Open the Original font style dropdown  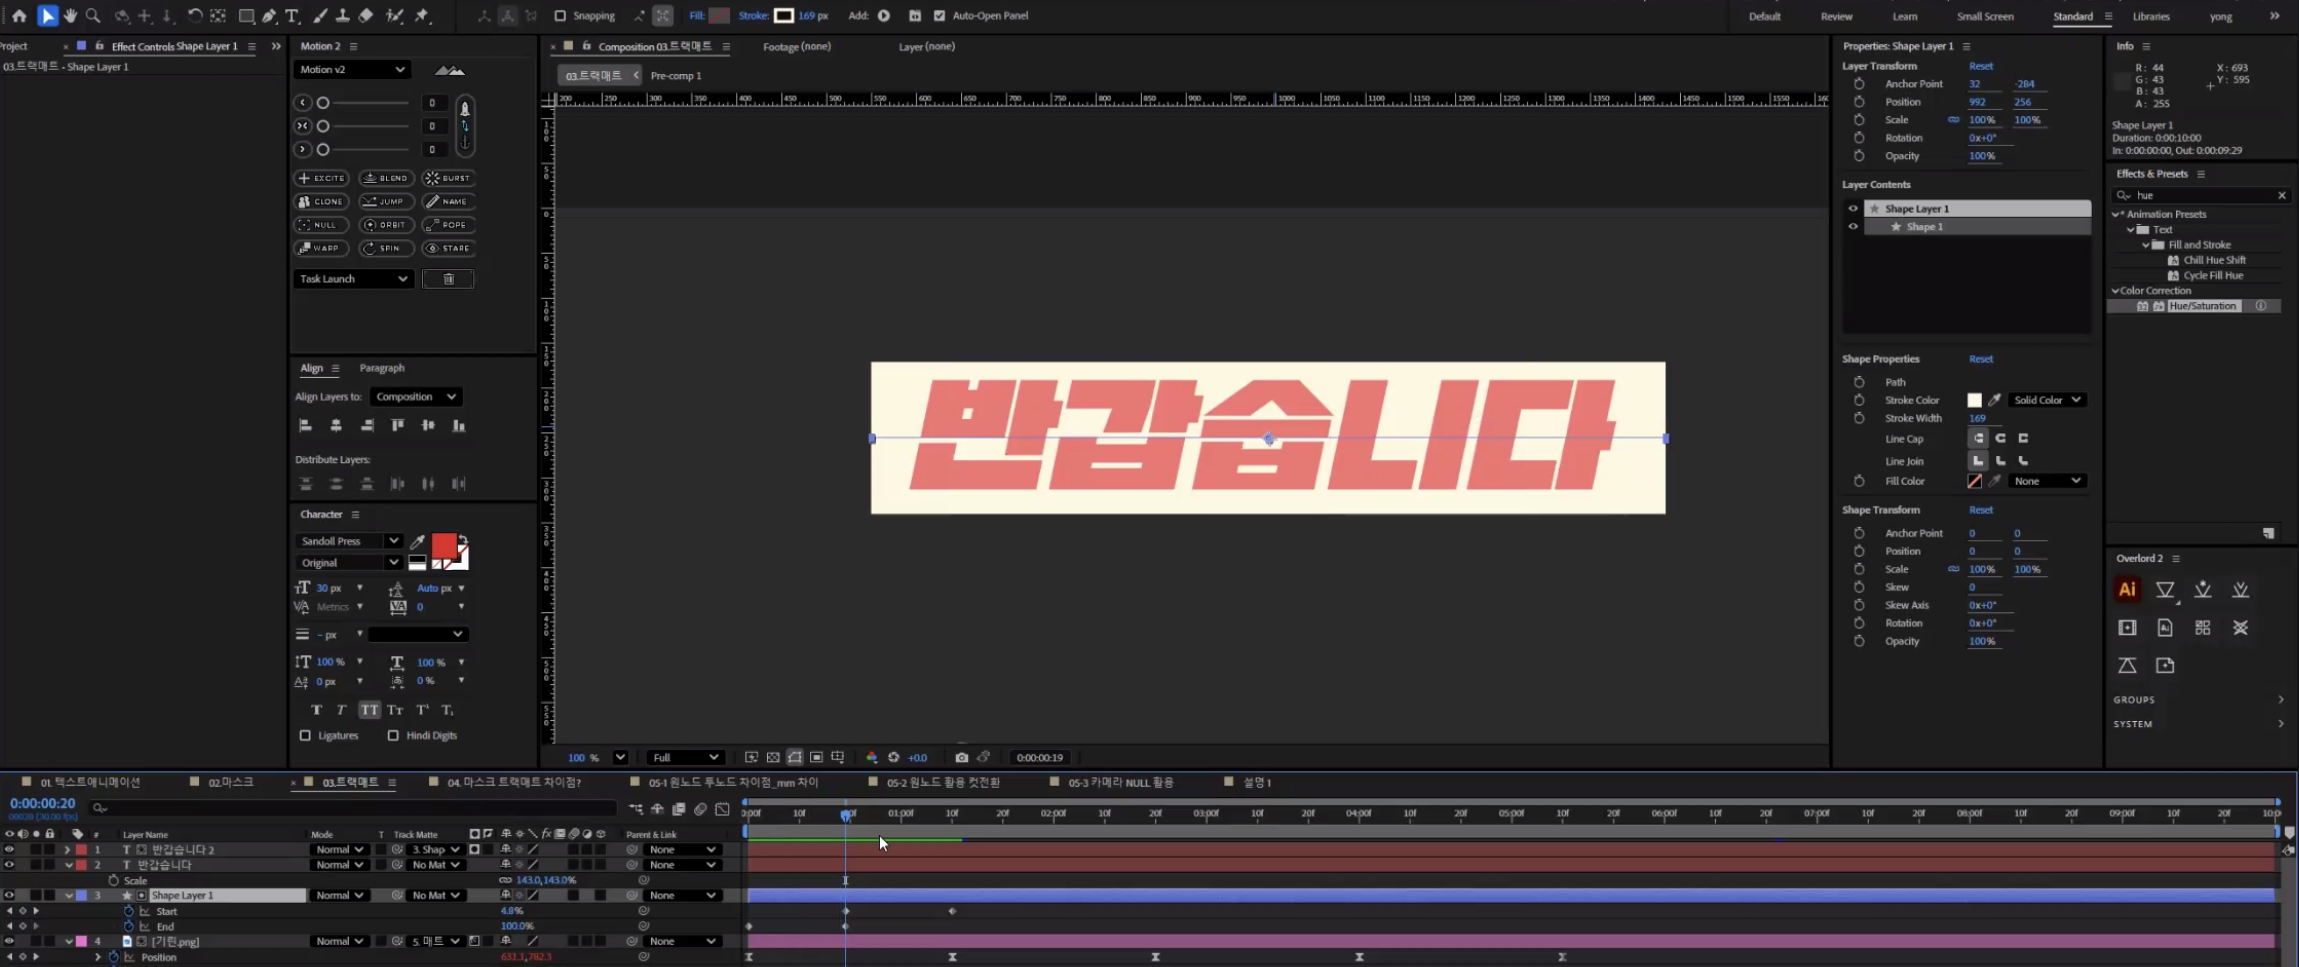coord(349,563)
